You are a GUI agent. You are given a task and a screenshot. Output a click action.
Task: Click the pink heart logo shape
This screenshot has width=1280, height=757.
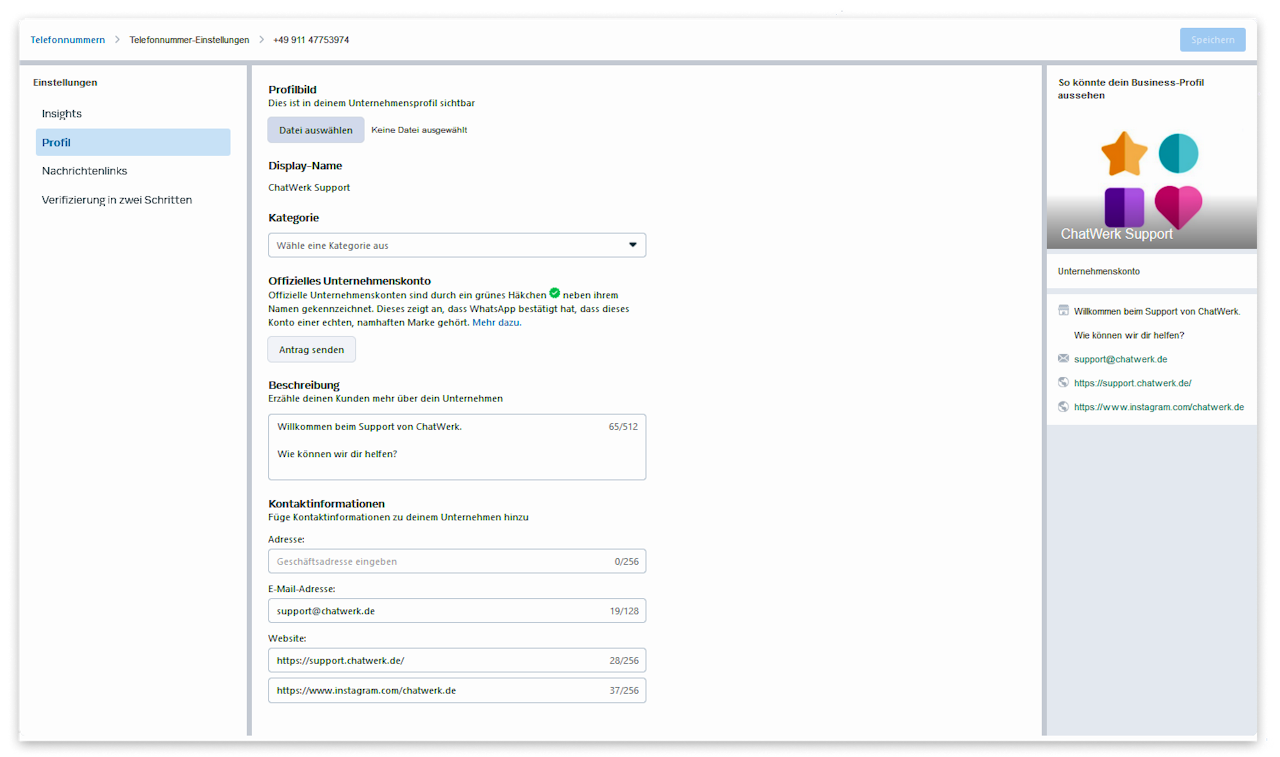pyautogui.click(x=1178, y=207)
